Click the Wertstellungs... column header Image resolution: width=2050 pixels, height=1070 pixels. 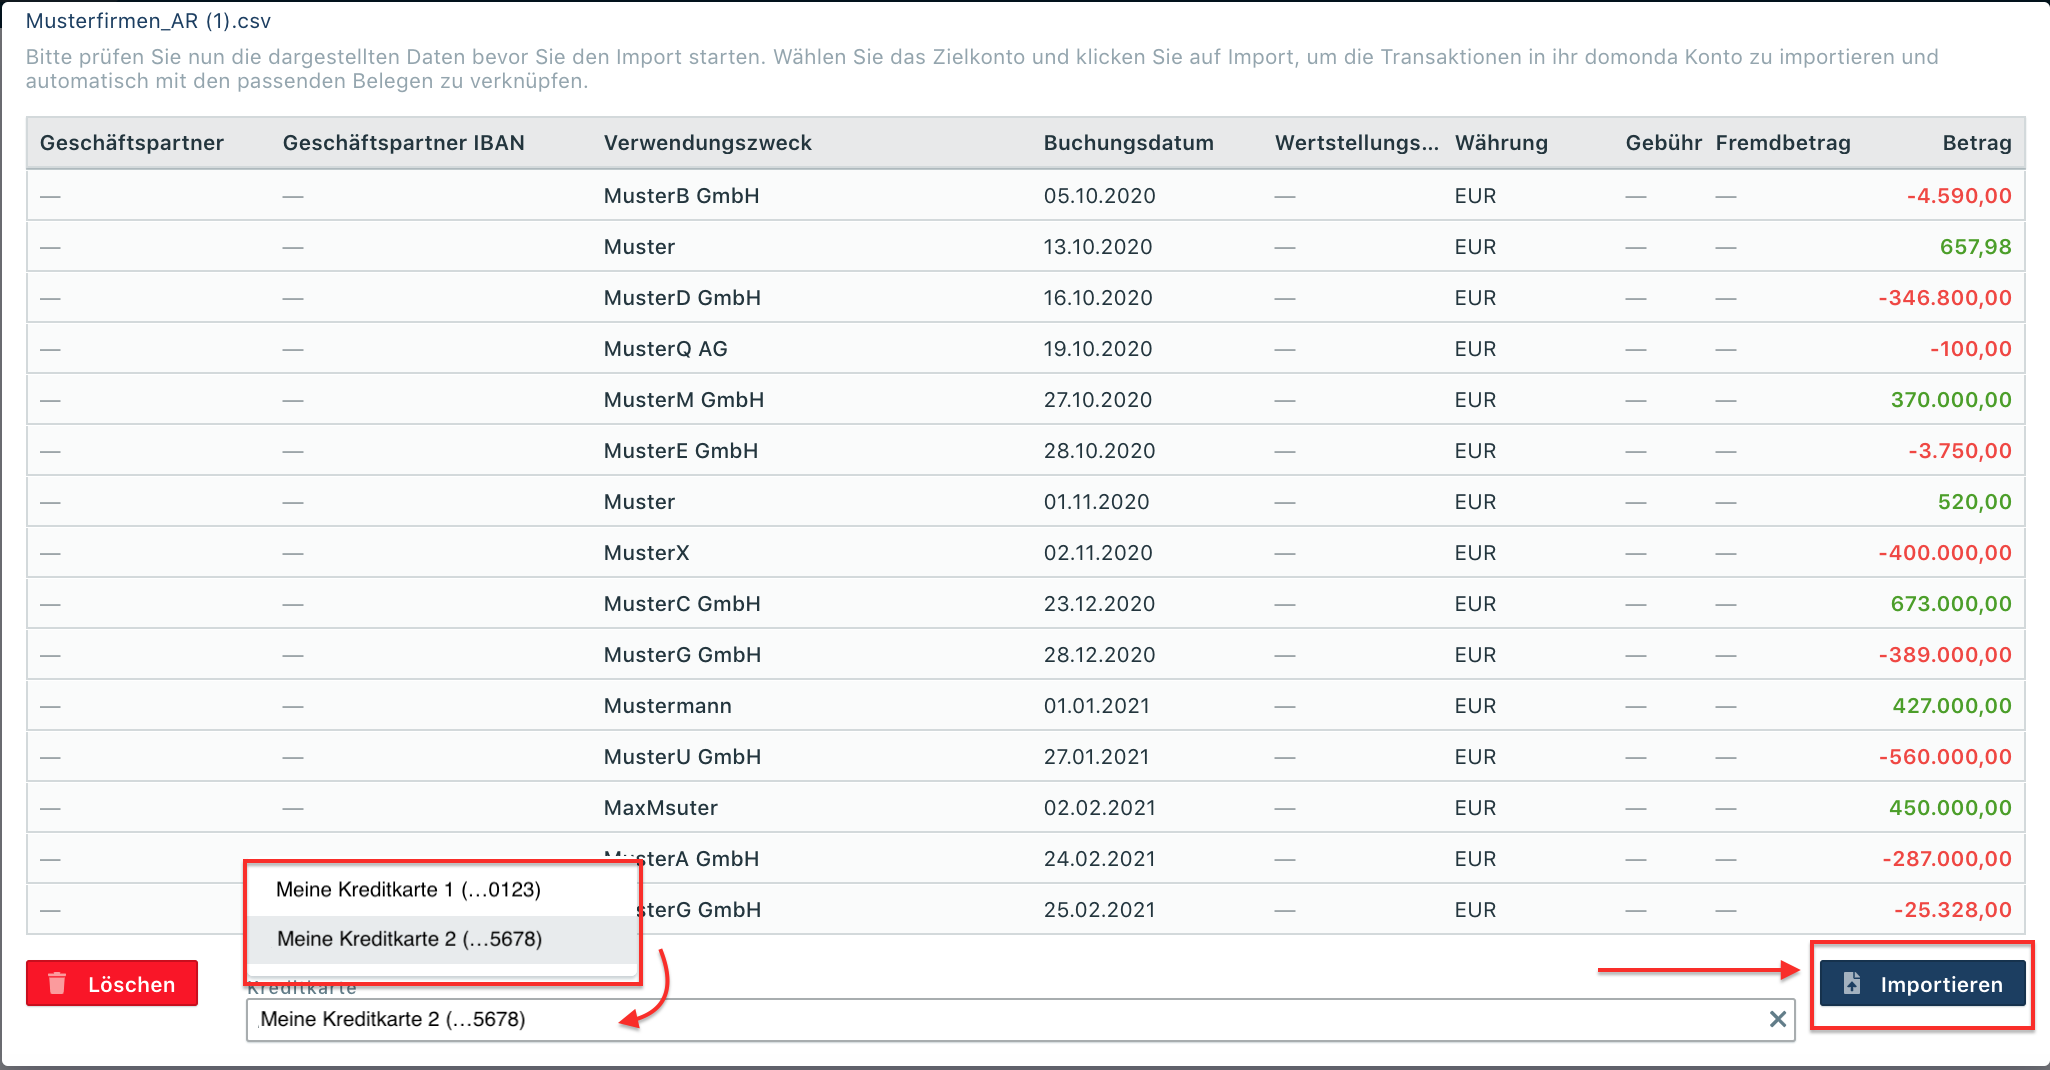coord(1356,143)
